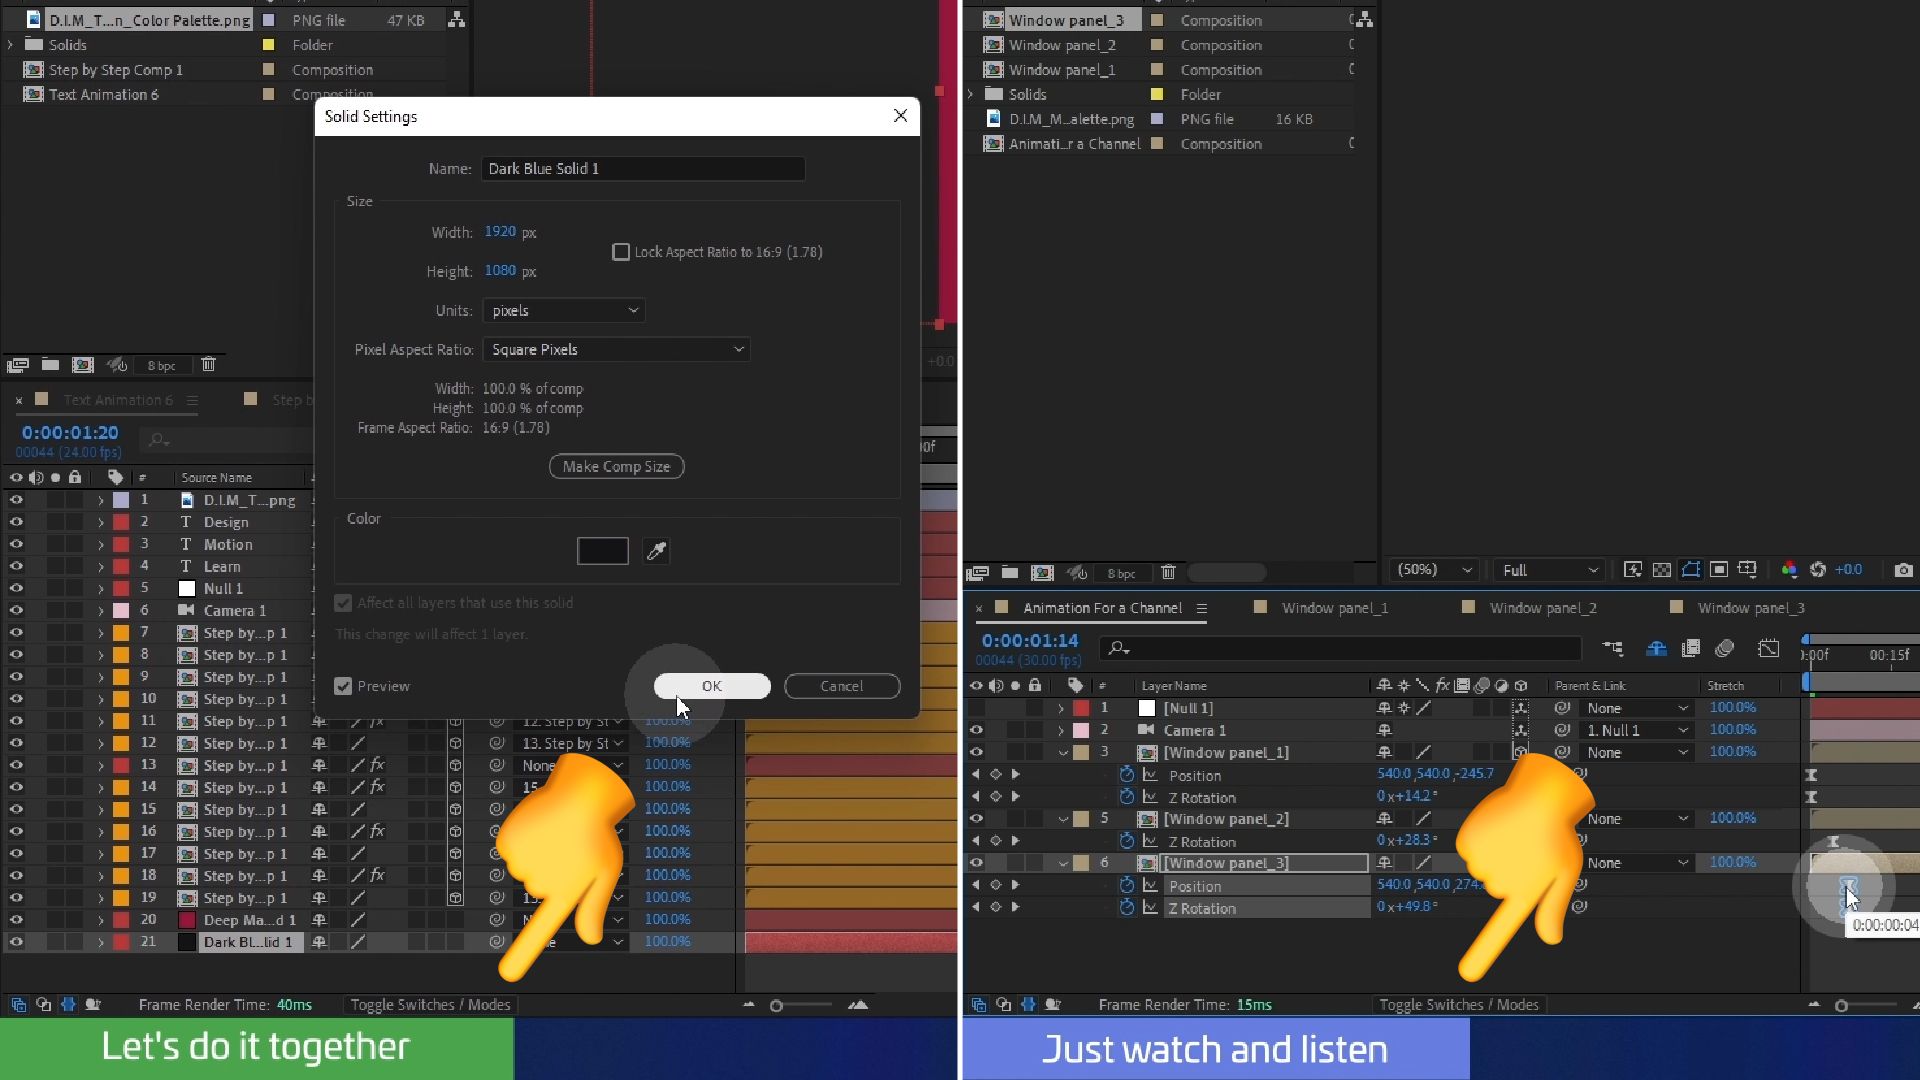Uncheck the Preview checkbox
The image size is (1920, 1080).
tap(343, 686)
